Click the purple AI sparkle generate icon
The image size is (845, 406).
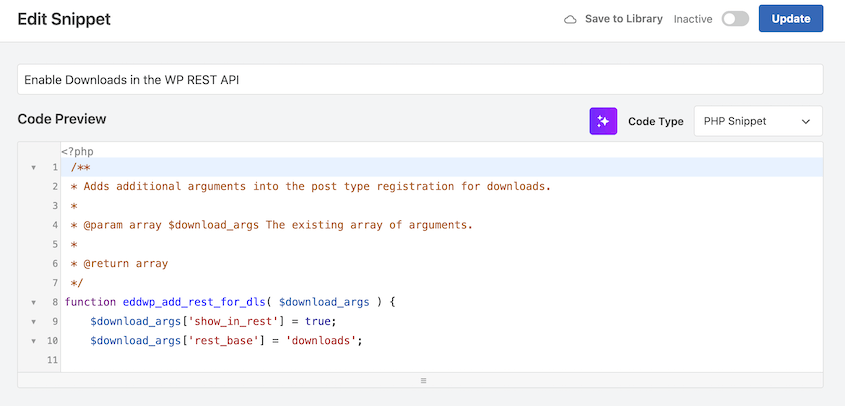point(603,121)
